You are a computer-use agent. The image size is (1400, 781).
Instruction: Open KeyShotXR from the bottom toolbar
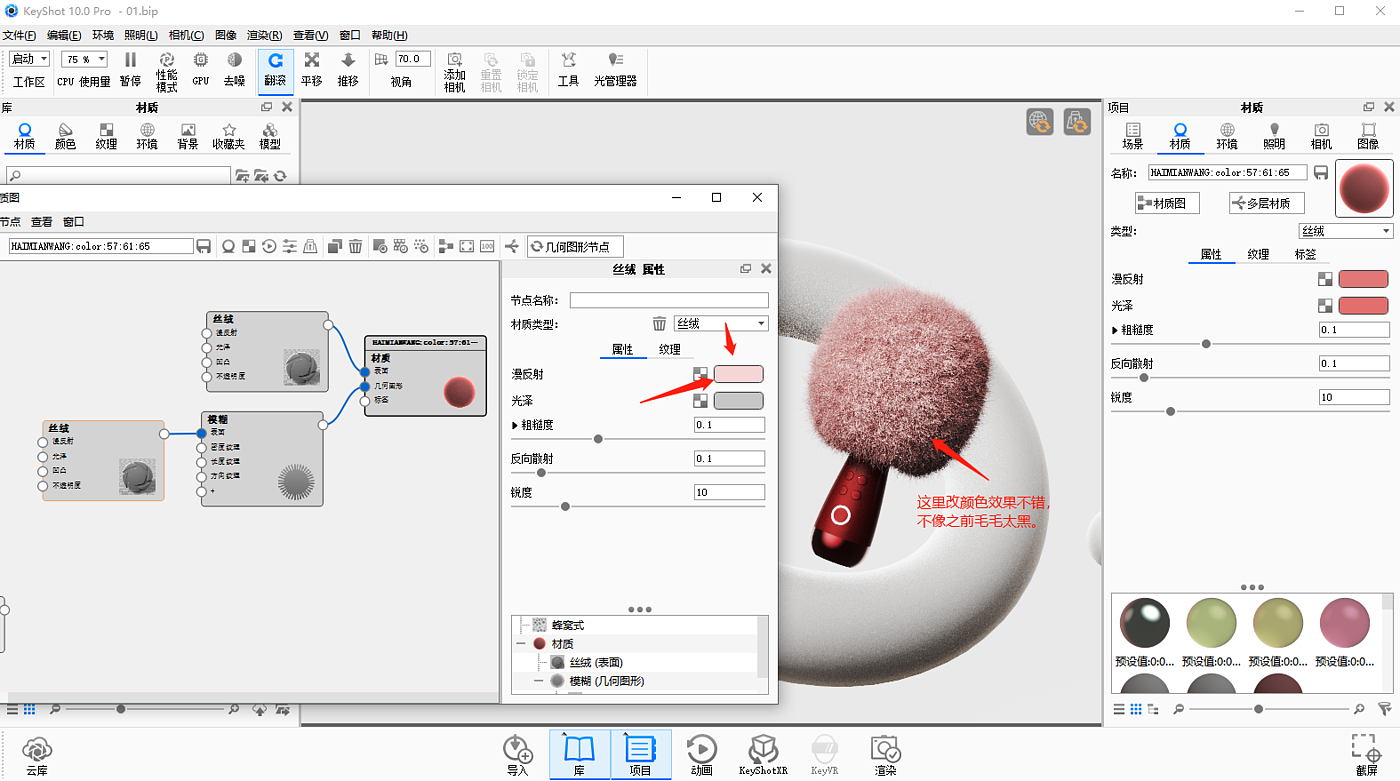[763, 755]
